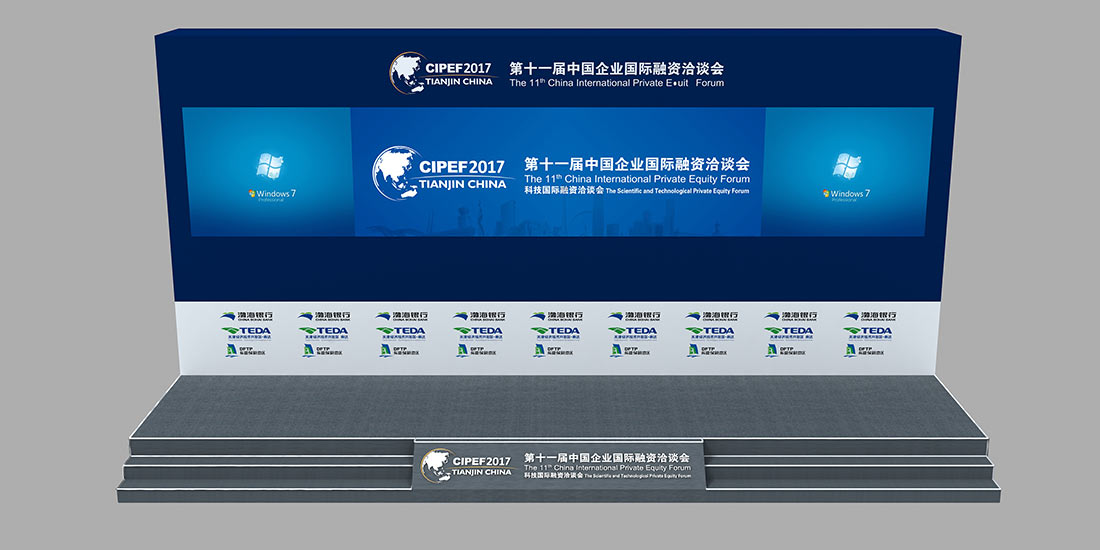1100x550 pixels.
Task: Click the middle column's TEDA sponsor logo
Action: tap(555, 332)
